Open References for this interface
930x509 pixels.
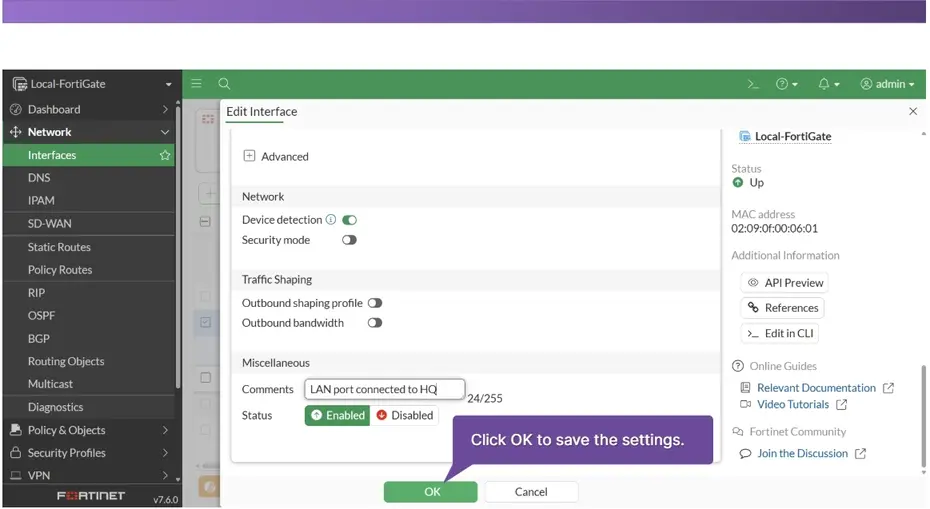coord(782,308)
